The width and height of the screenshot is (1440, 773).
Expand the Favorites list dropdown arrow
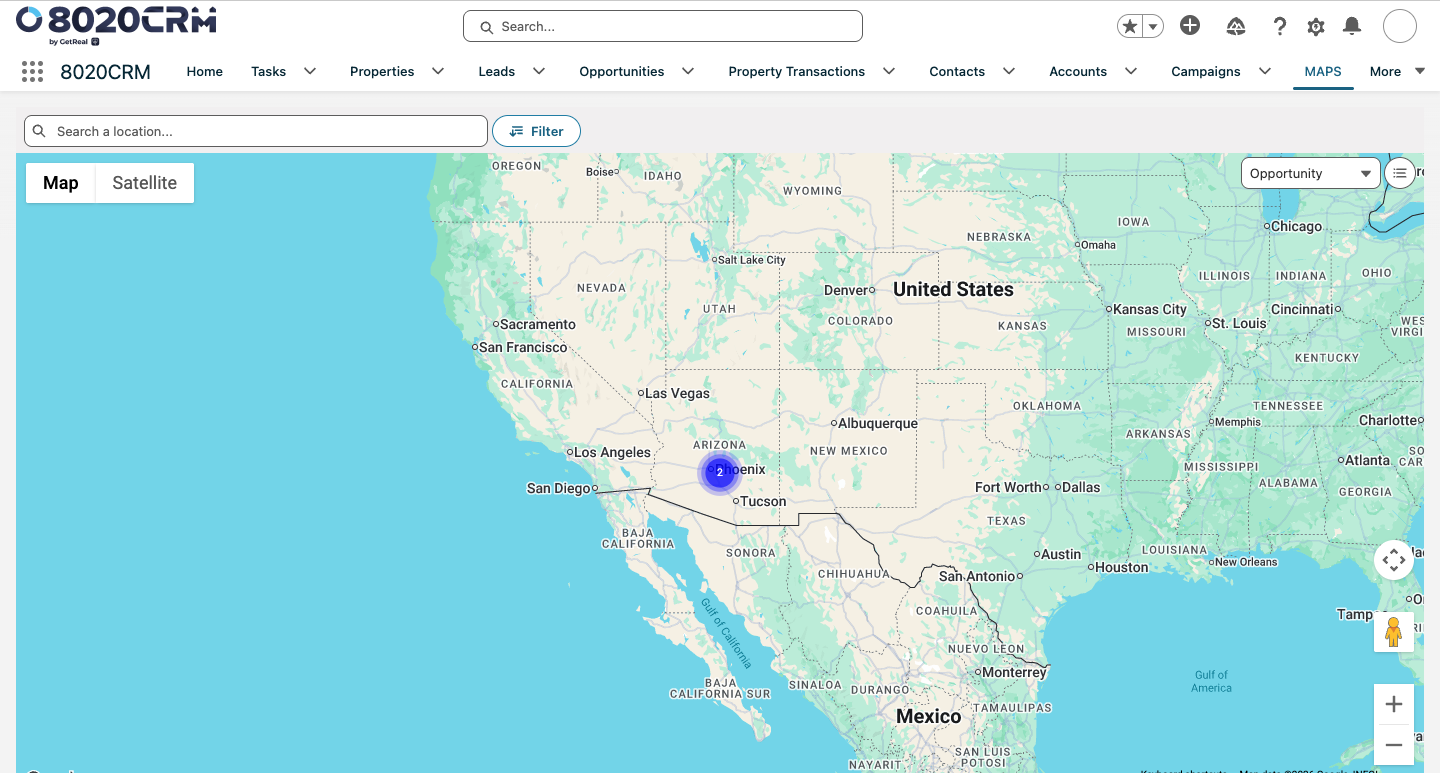(x=1153, y=27)
